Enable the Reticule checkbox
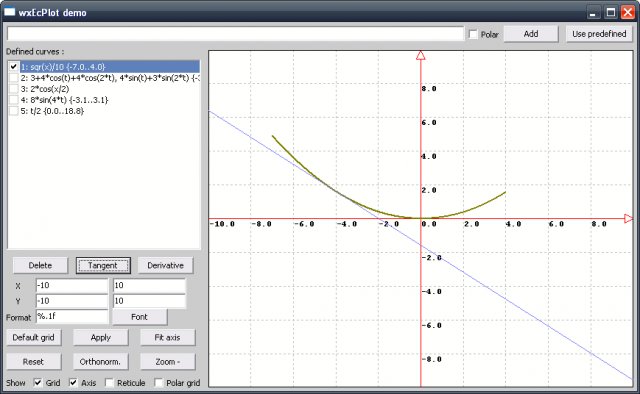640x394 pixels. [x=109, y=383]
